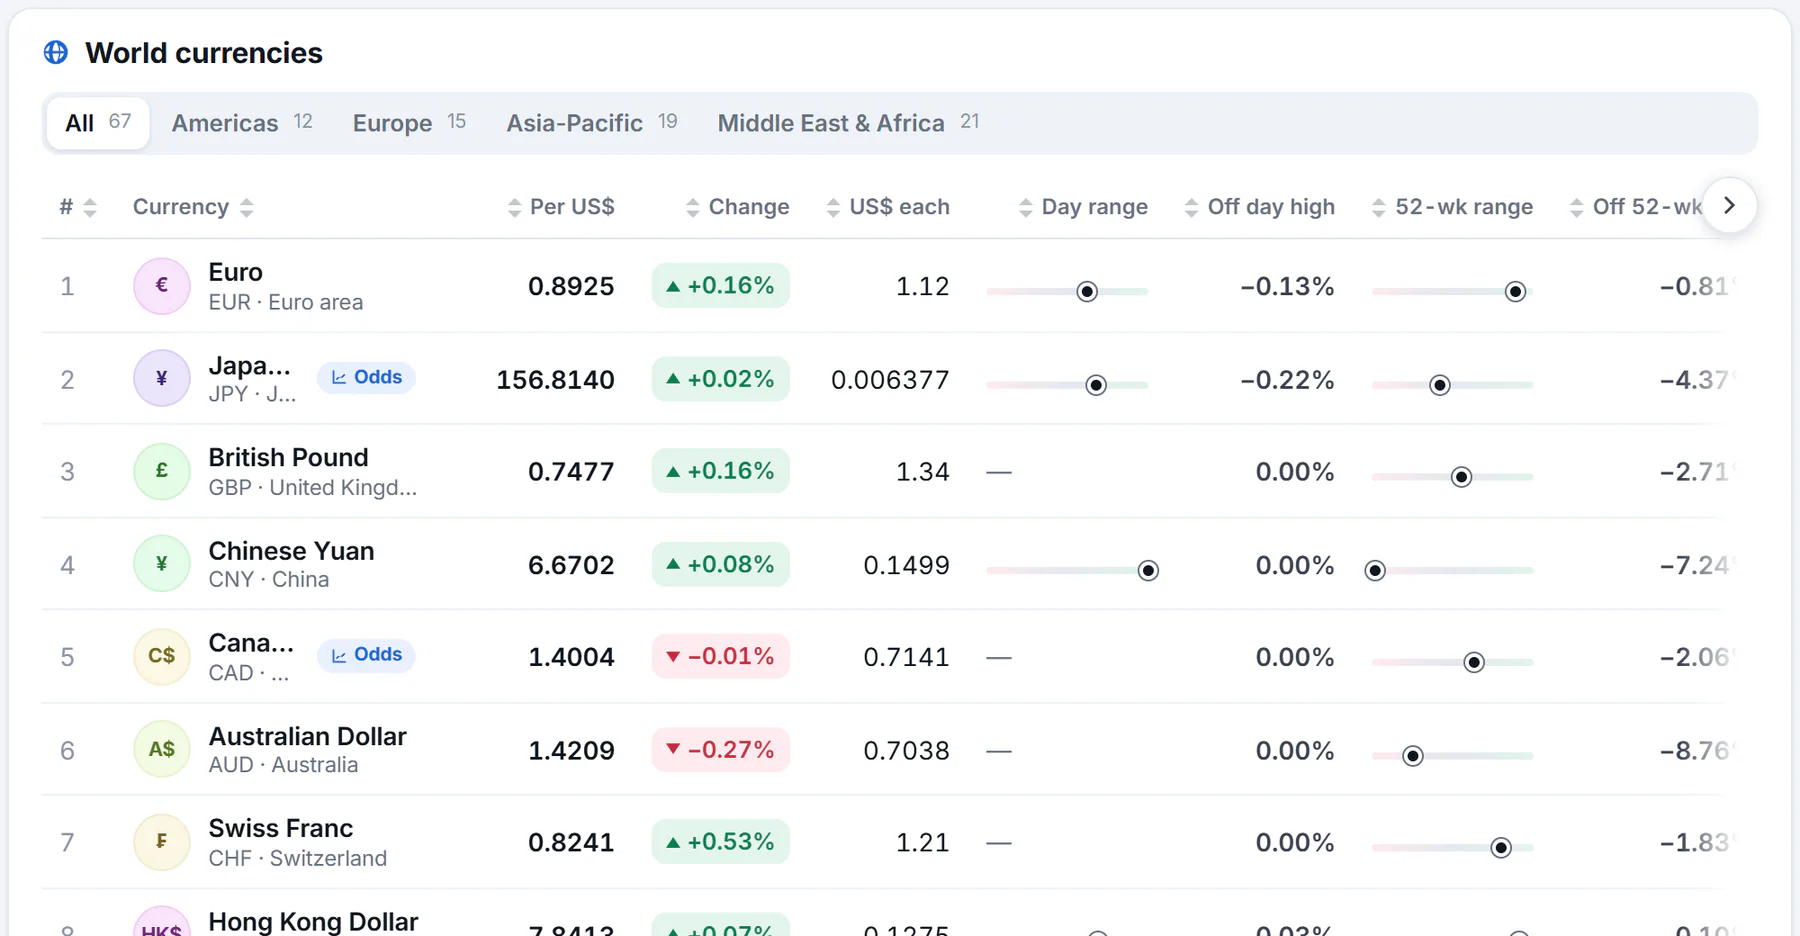Open the Asia-Pacific tab

coord(592,123)
